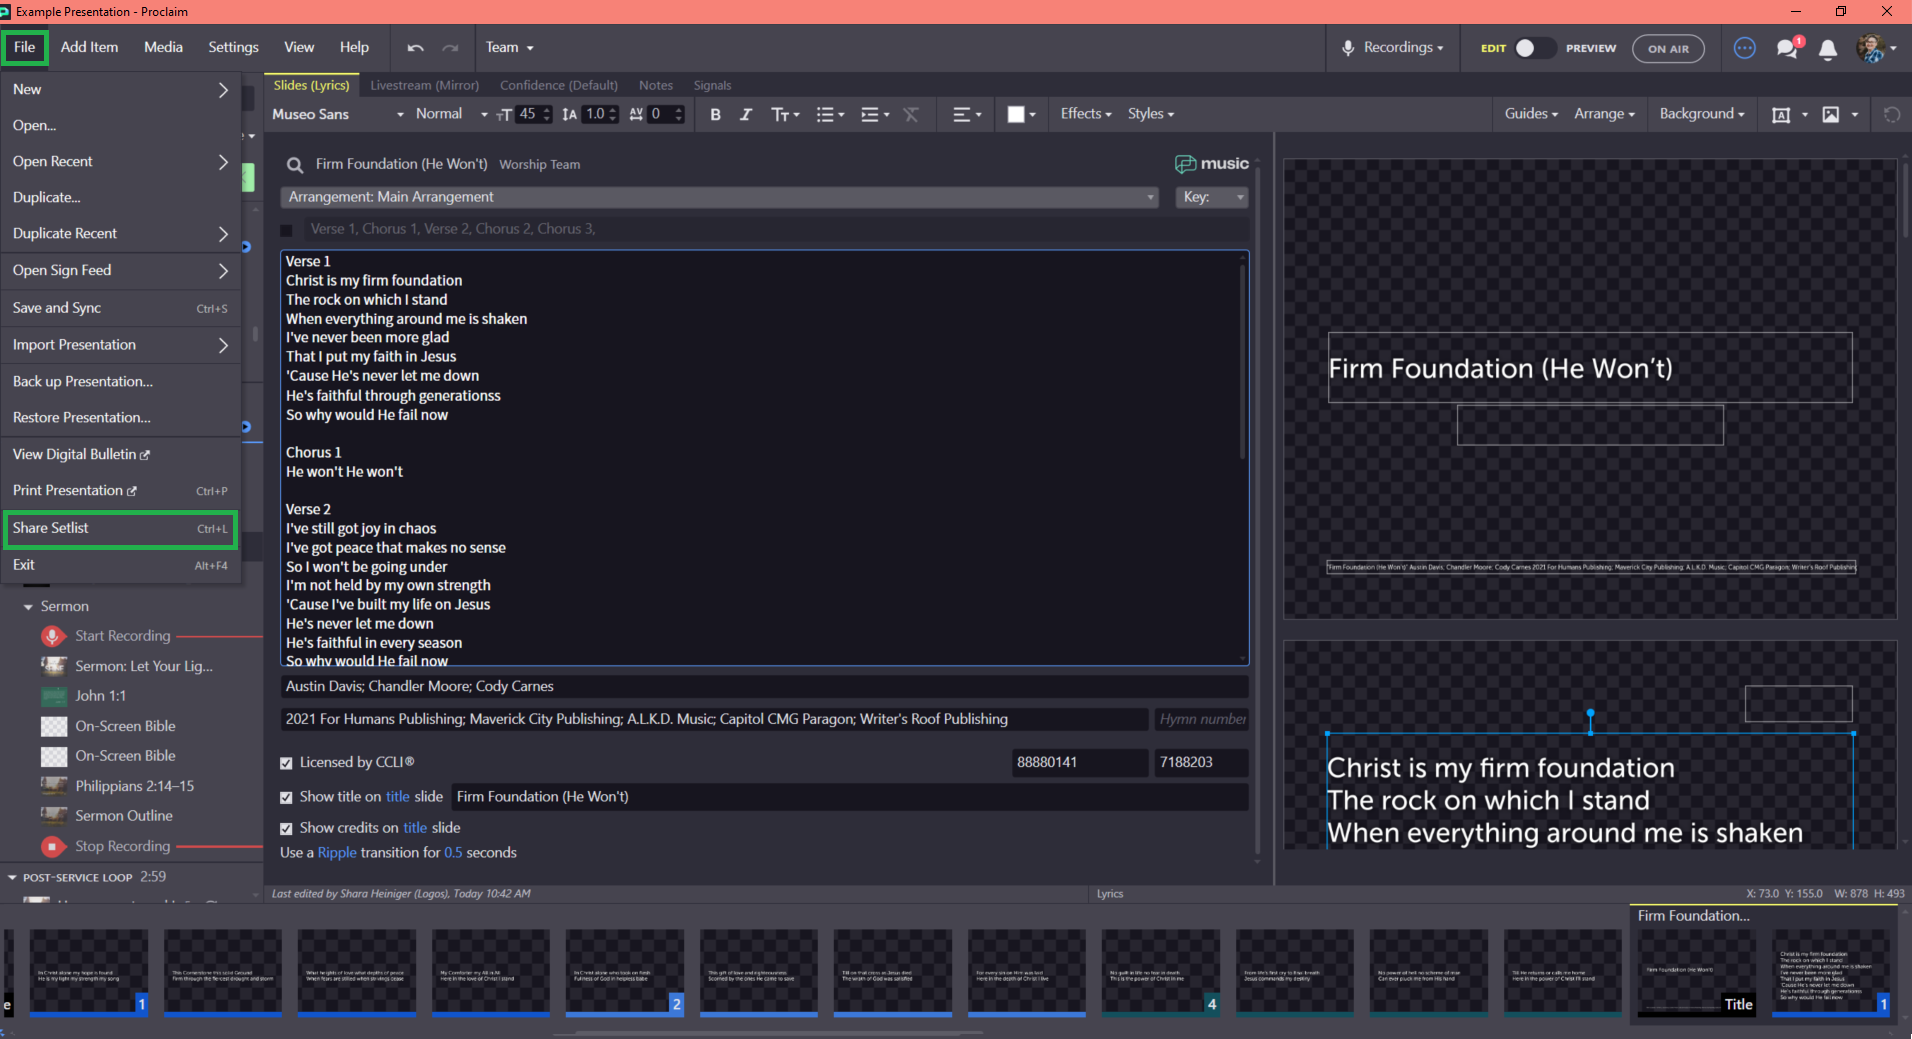Click the ON AIR button
The width and height of the screenshot is (1912, 1039).
pos(1668,48)
